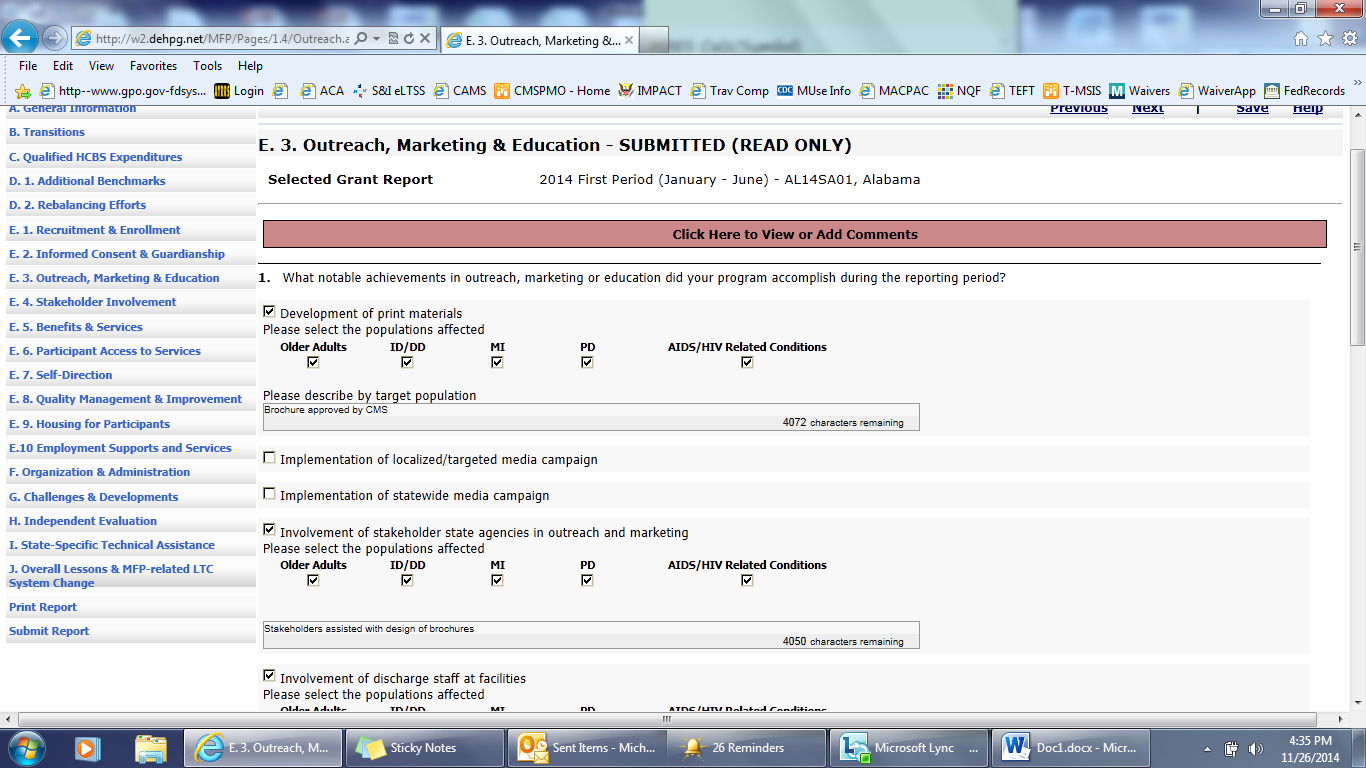This screenshot has height=768, width=1366.
Task: Toggle PD under Development of print materials
Action: pos(587,362)
